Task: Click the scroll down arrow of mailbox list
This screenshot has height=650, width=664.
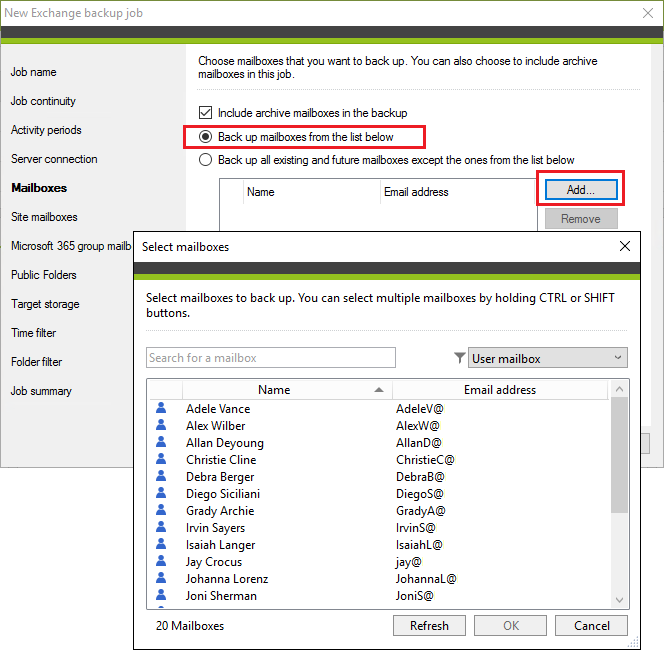Action: point(619,600)
